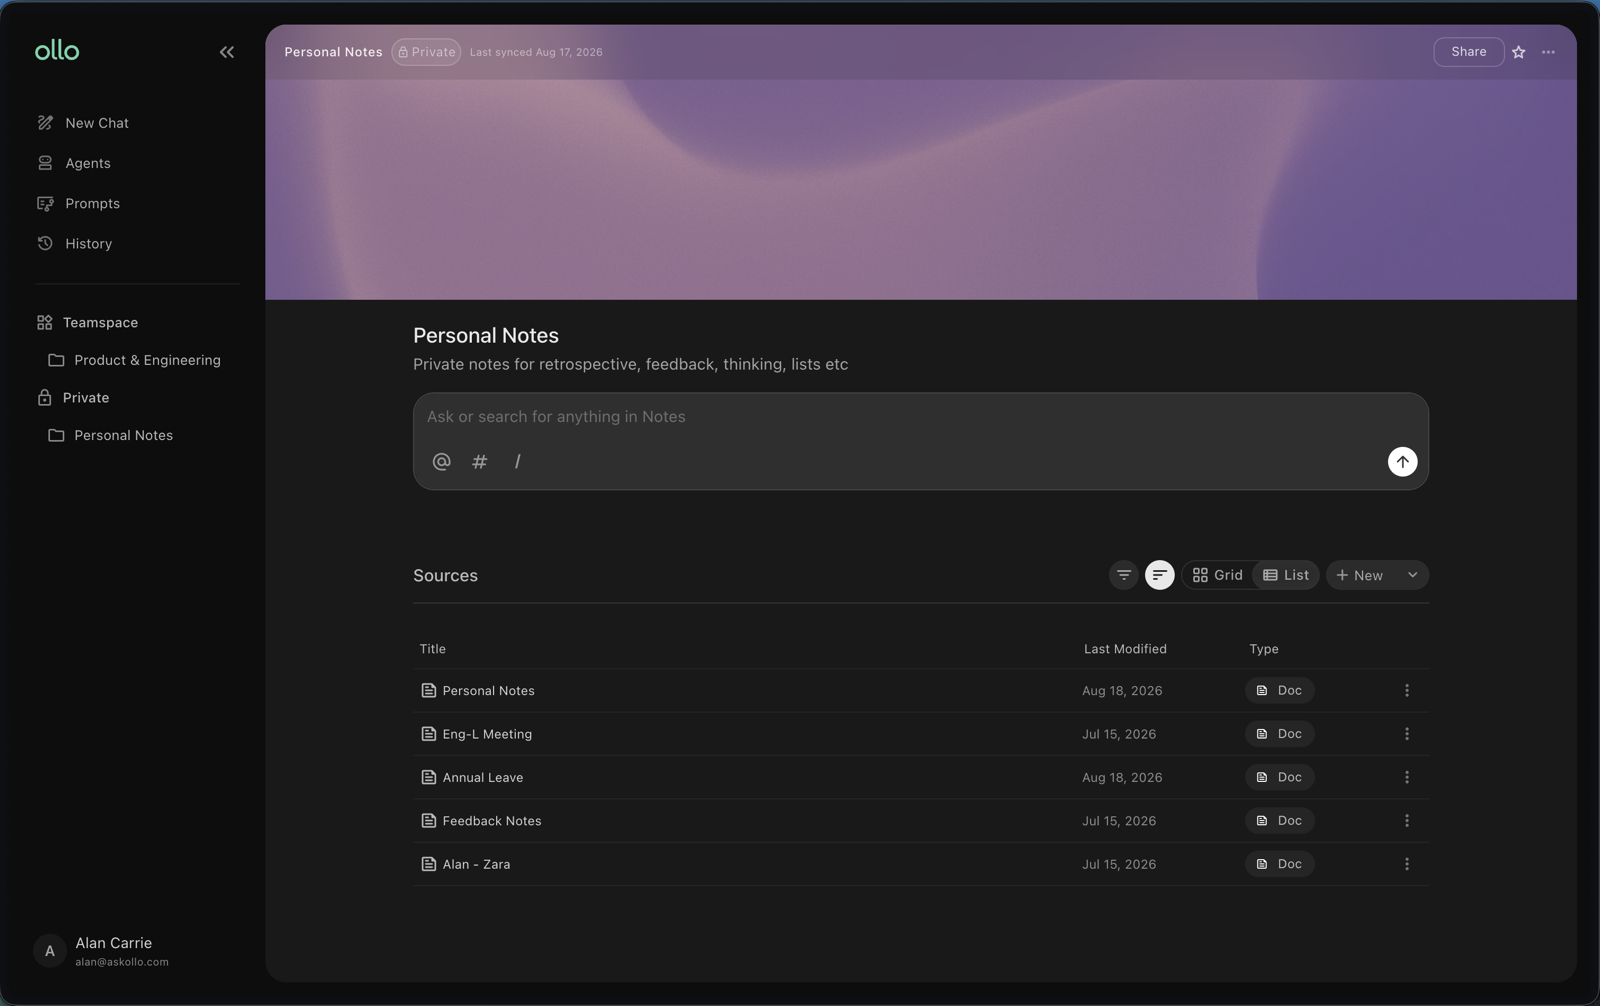The height and width of the screenshot is (1006, 1600).
Task: Open the three-dot menu for Annual Leave
Action: [1406, 777]
